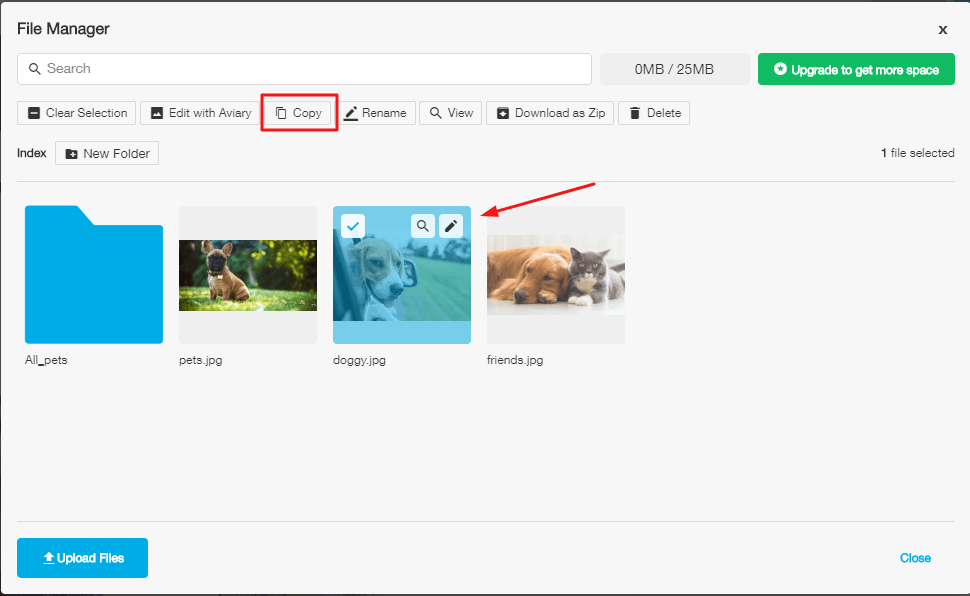Image resolution: width=970 pixels, height=596 pixels.
Task: Close the File Manager with the x
Action: tap(943, 30)
